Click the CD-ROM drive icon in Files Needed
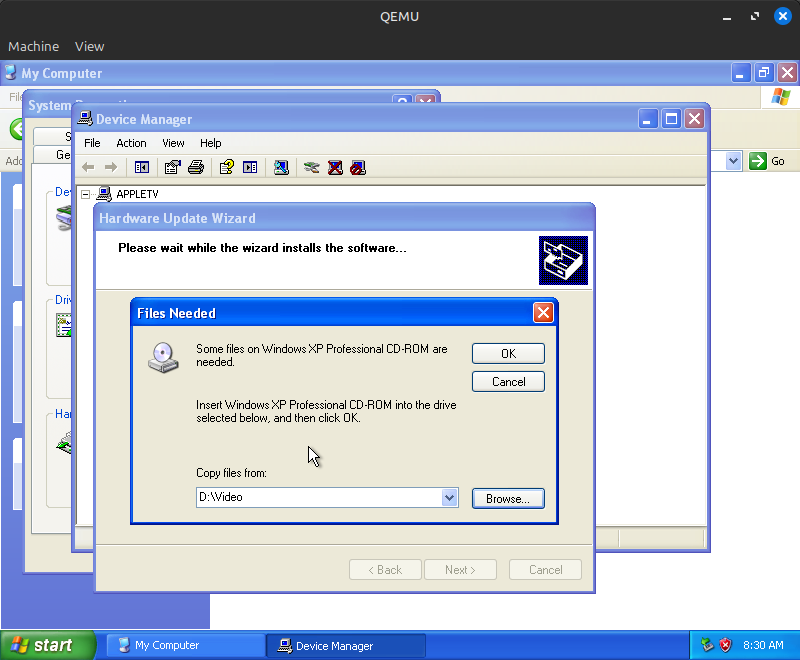The height and width of the screenshot is (660, 800). point(163,358)
